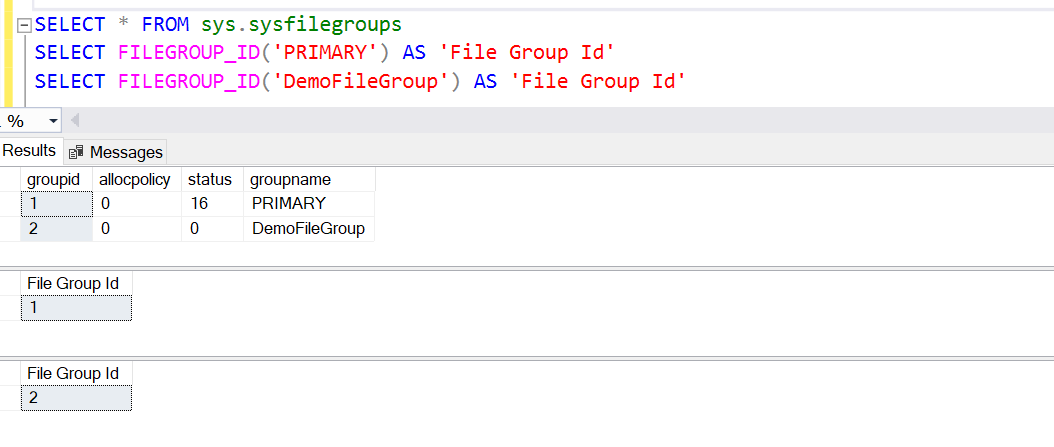Select the File Group Id cell containing 2
This screenshot has height=447, width=1054.
75,398
